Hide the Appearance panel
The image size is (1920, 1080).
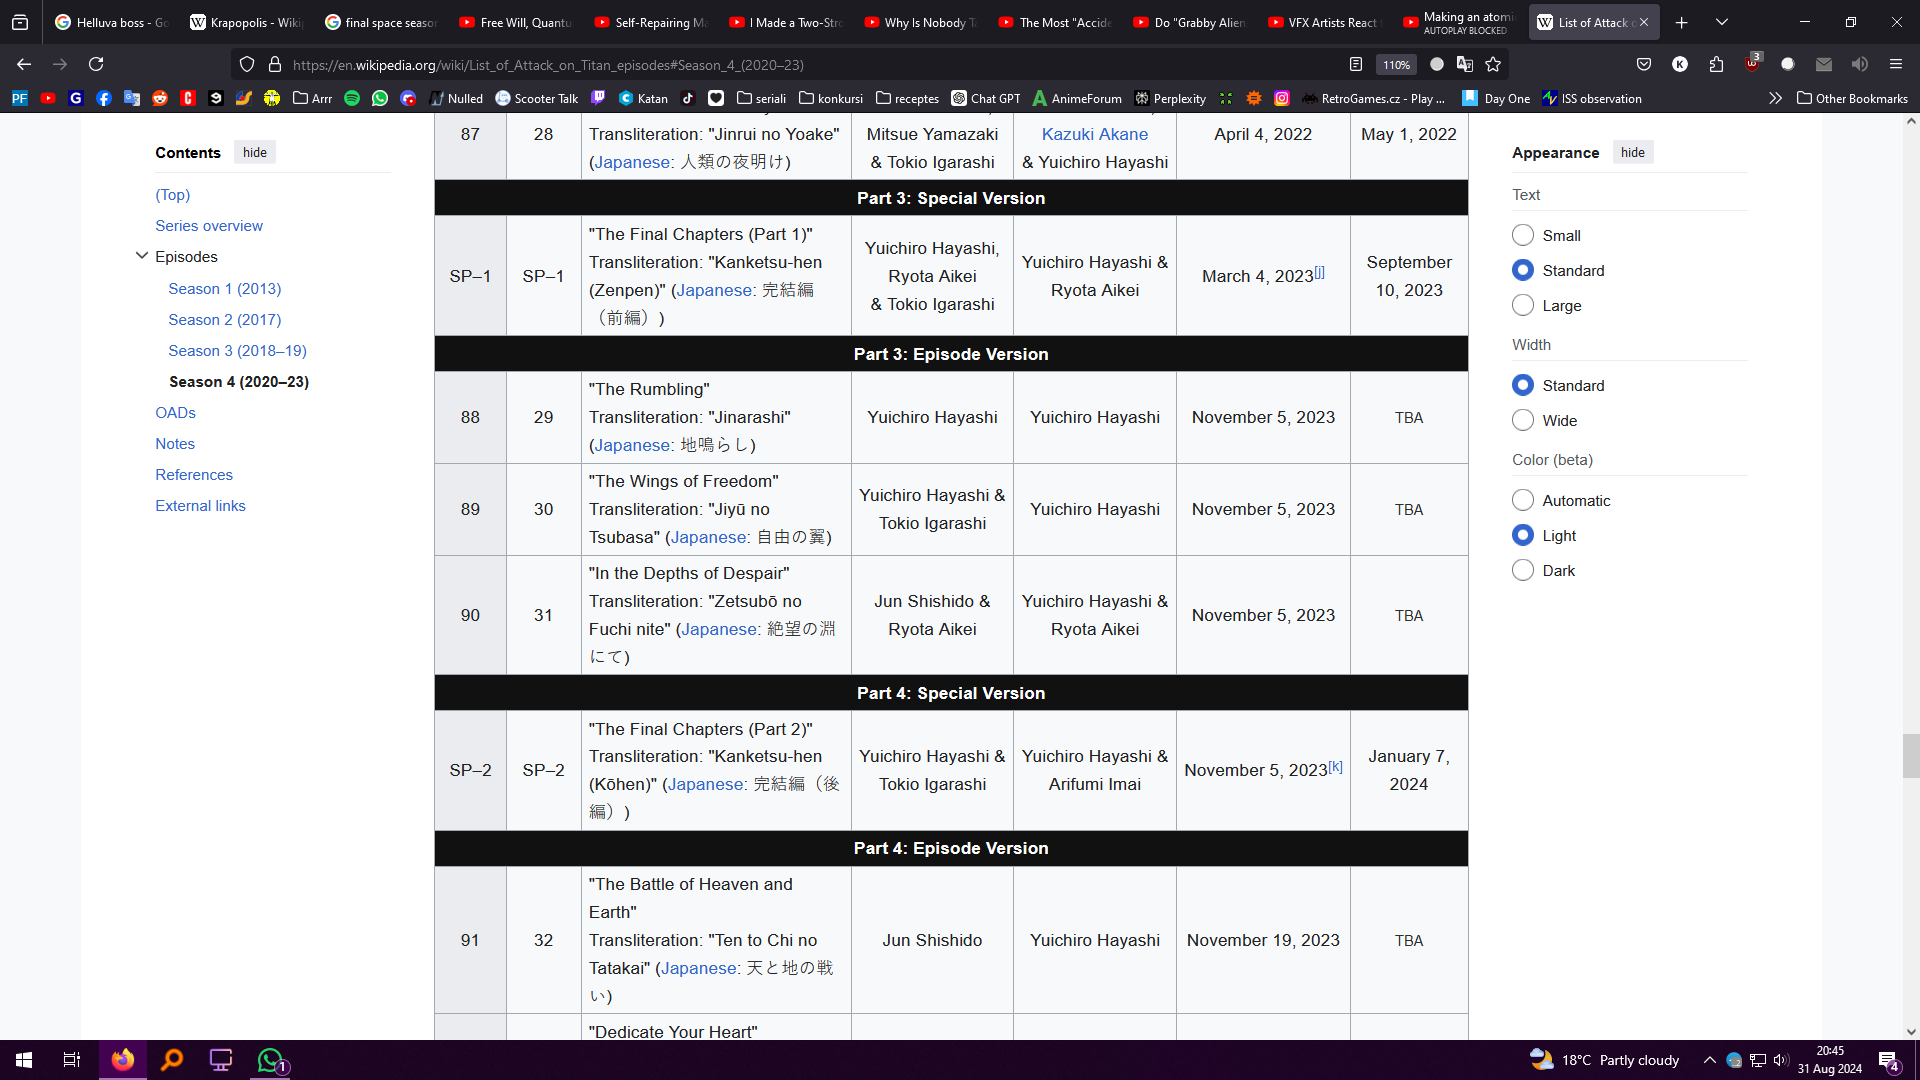pyautogui.click(x=1633, y=152)
